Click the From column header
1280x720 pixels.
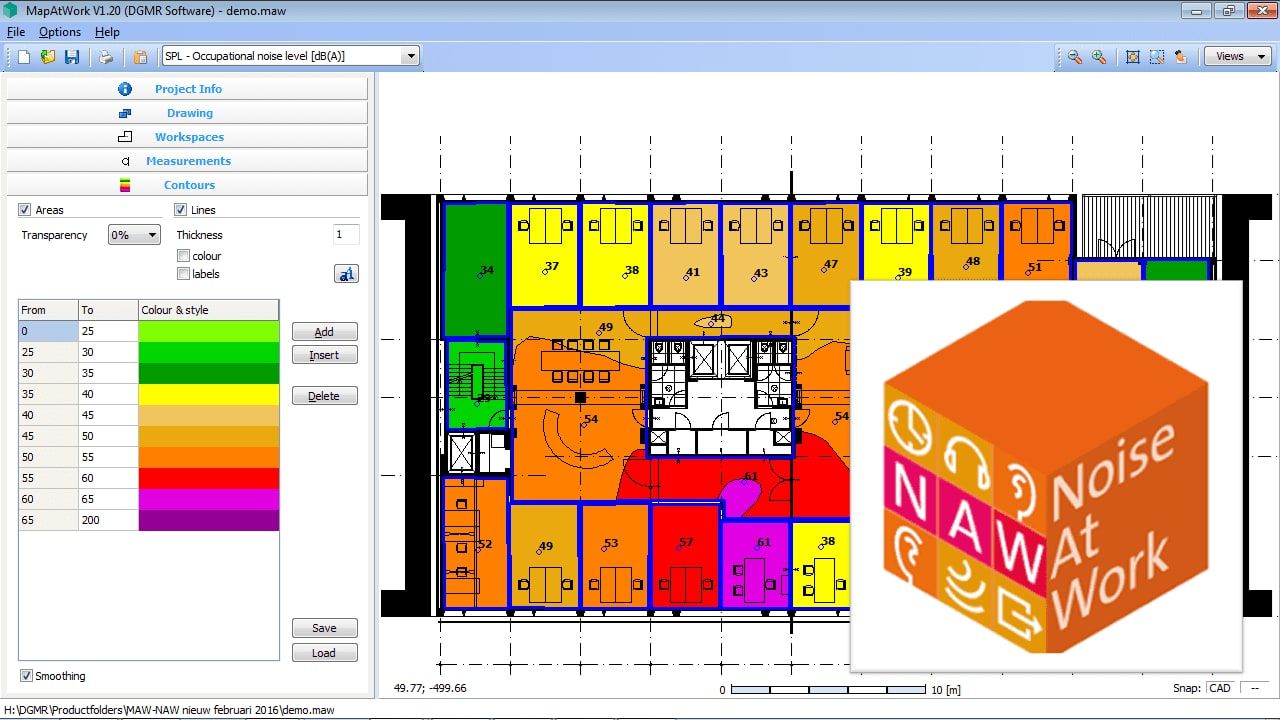[48, 310]
